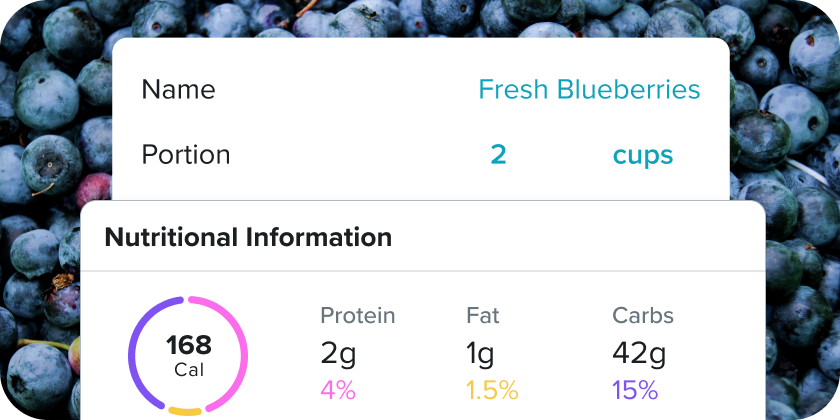
Task: Click the yellow 1.5% fat percentage
Action: click(493, 389)
